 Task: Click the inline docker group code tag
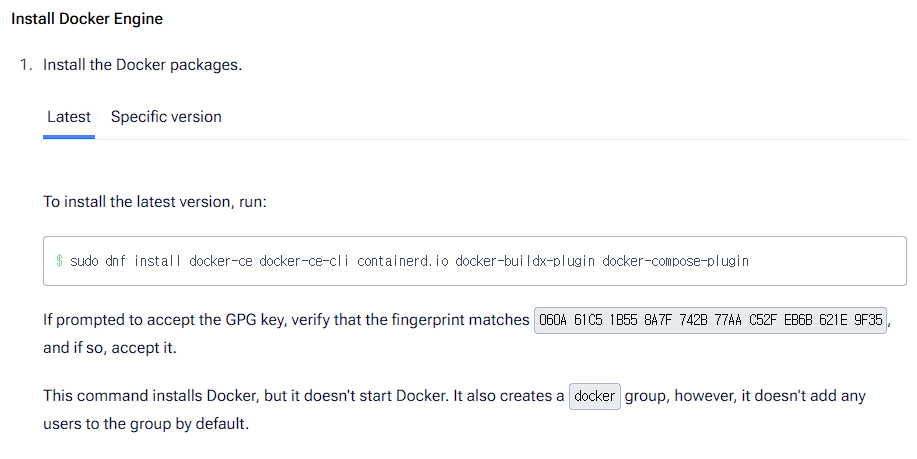[x=595, y=396]
